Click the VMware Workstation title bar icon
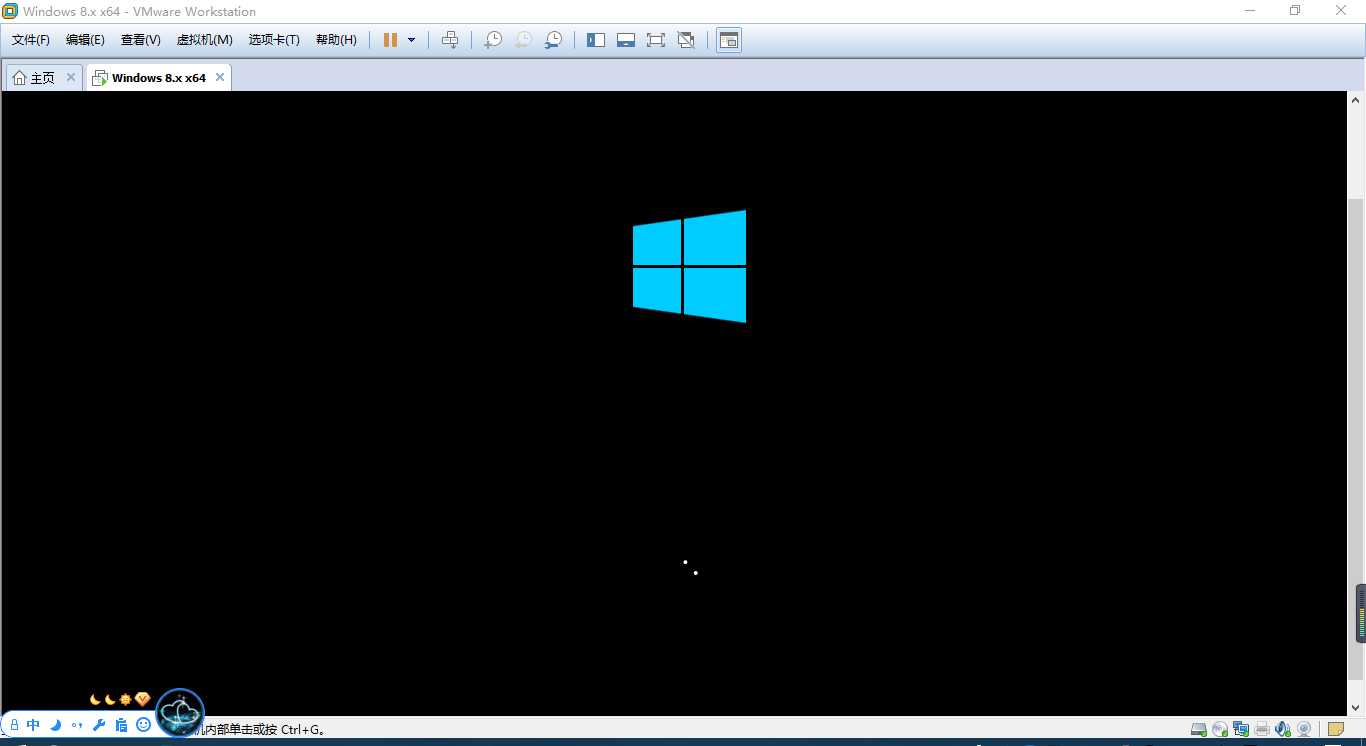This screenshot has height=746, width=1366. [x=10, y=11]
